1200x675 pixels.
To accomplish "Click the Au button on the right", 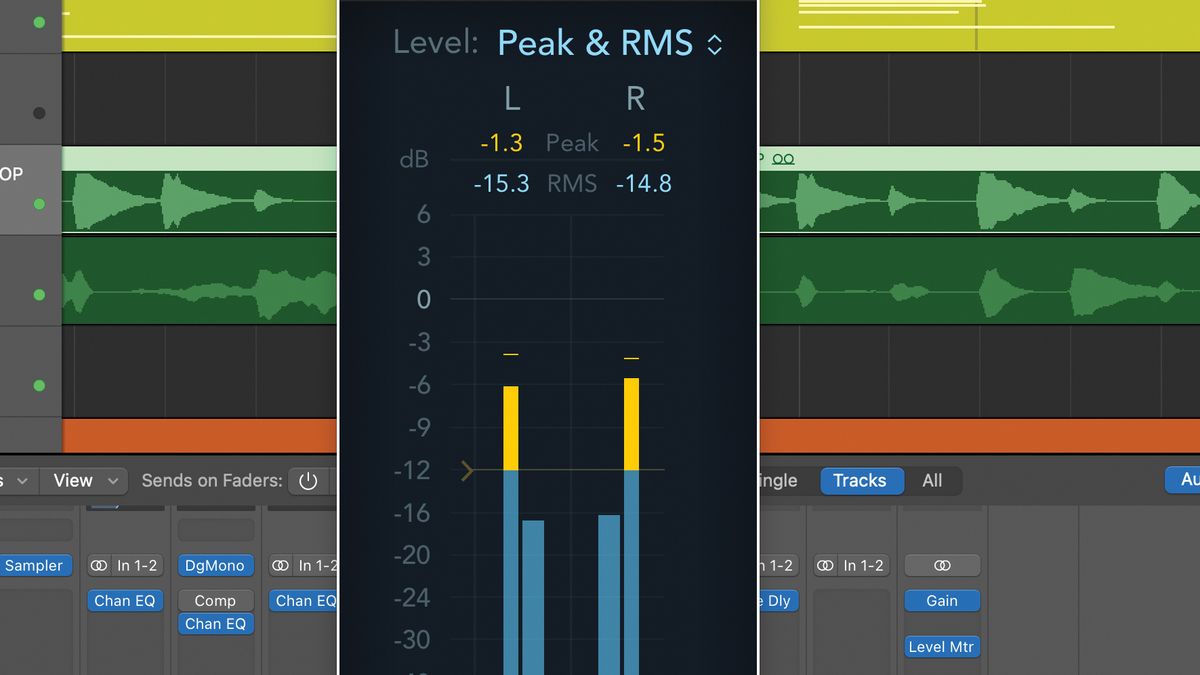I will (x=1183, y=480).
